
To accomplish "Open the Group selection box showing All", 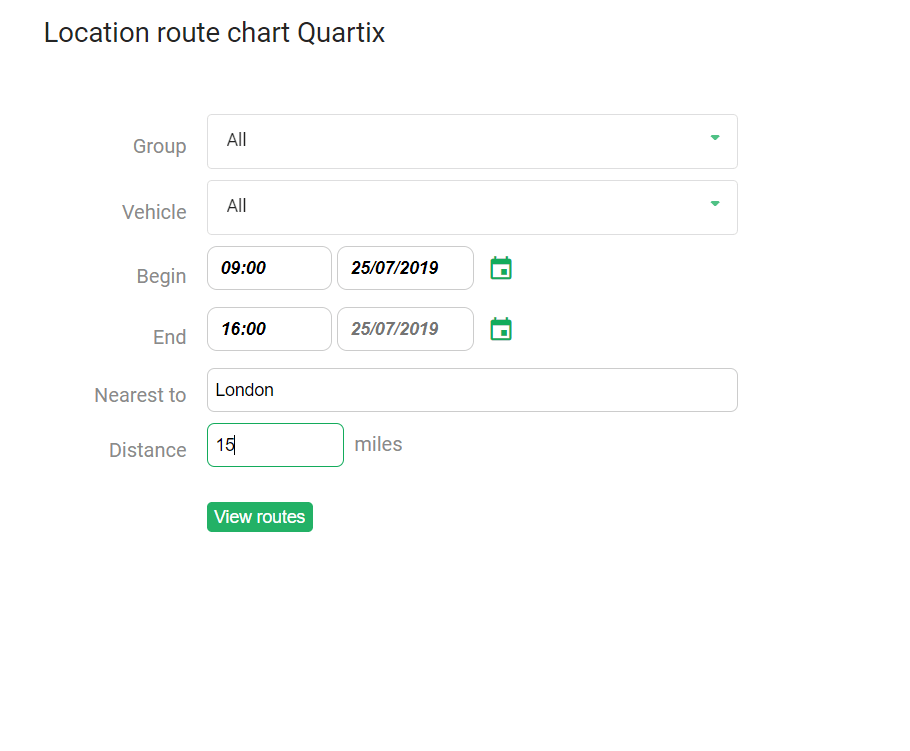I will [472, 142].
